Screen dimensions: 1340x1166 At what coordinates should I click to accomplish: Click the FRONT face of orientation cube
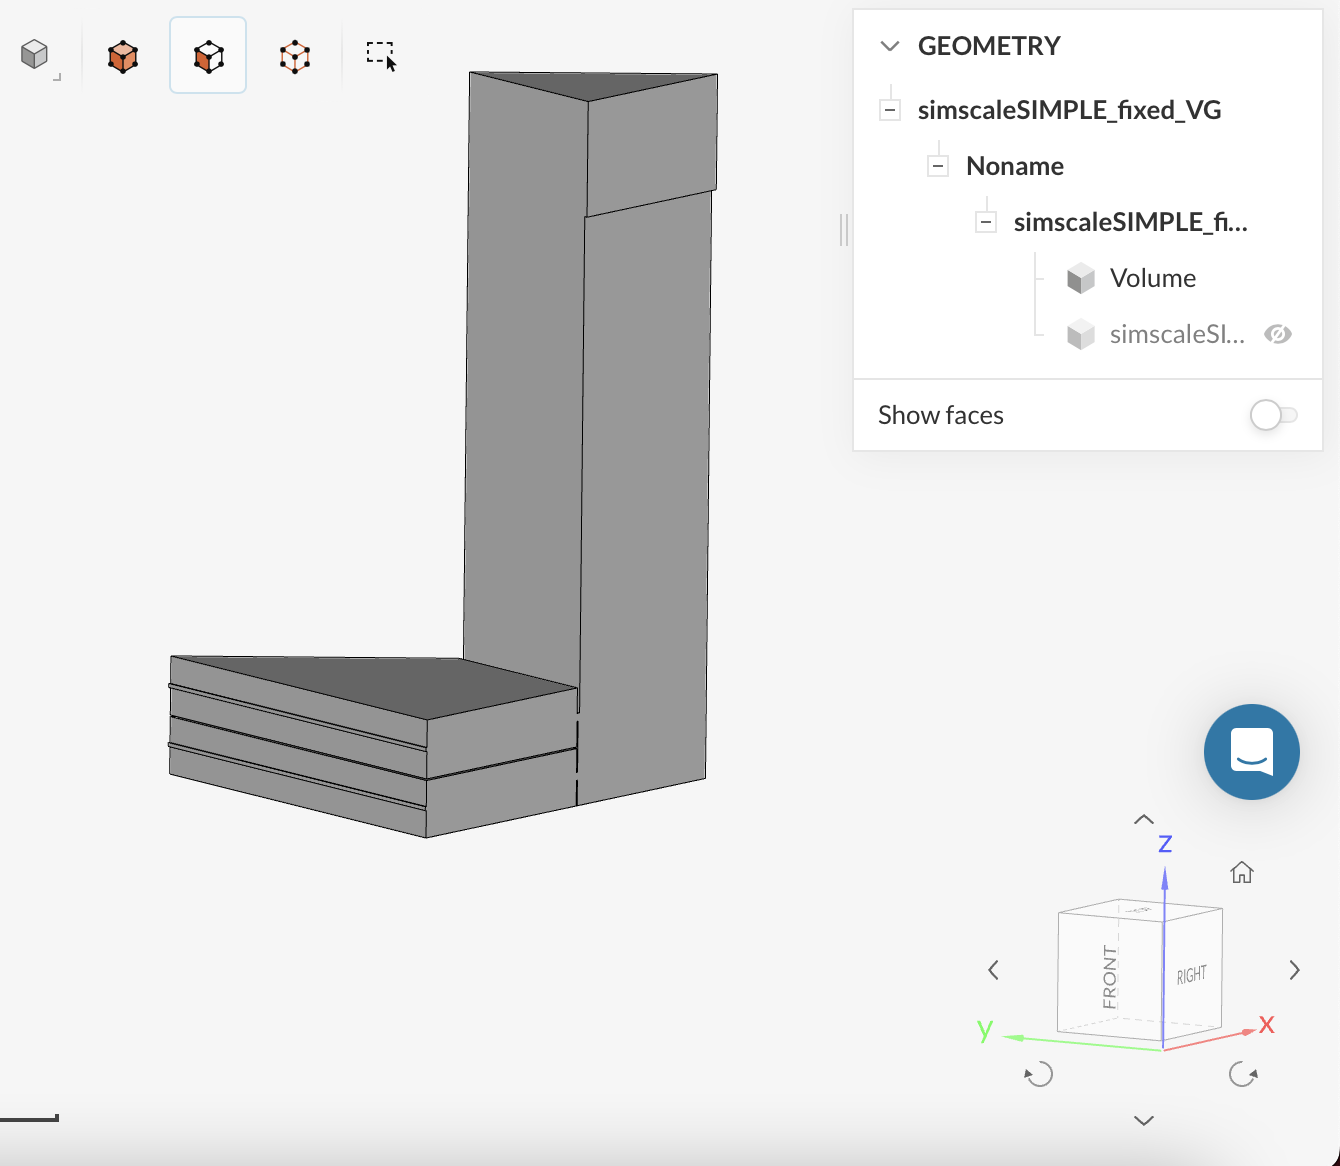[x=1109, y=975]
